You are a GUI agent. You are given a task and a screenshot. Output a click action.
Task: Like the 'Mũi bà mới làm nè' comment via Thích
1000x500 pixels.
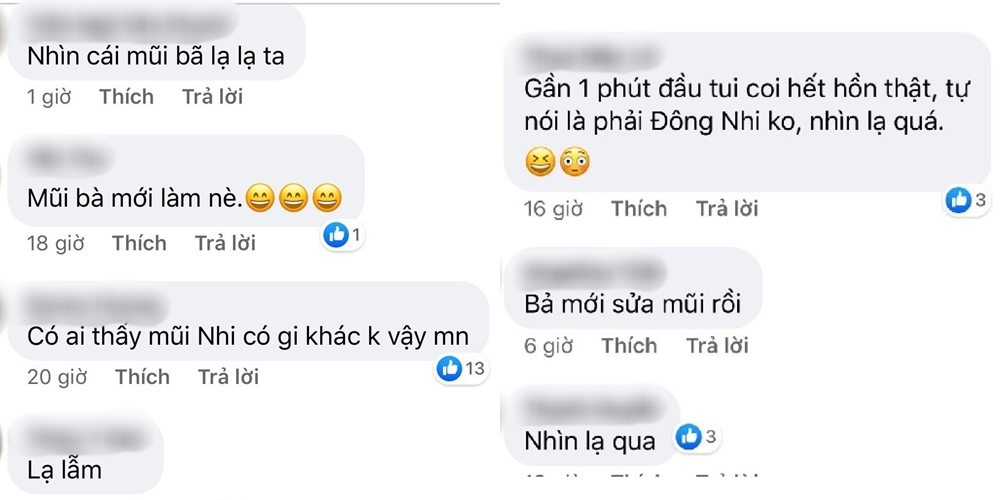coord(139,243)
